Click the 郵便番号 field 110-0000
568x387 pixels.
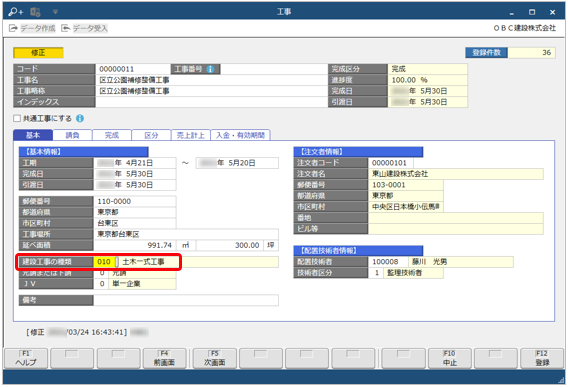(x=135, y=201)
